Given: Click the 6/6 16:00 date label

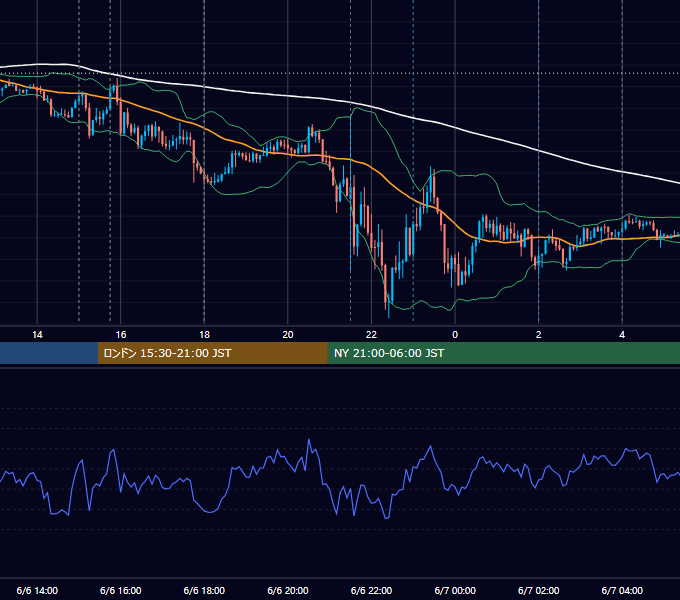Looking at the screenshot, I should coord(121,590).
